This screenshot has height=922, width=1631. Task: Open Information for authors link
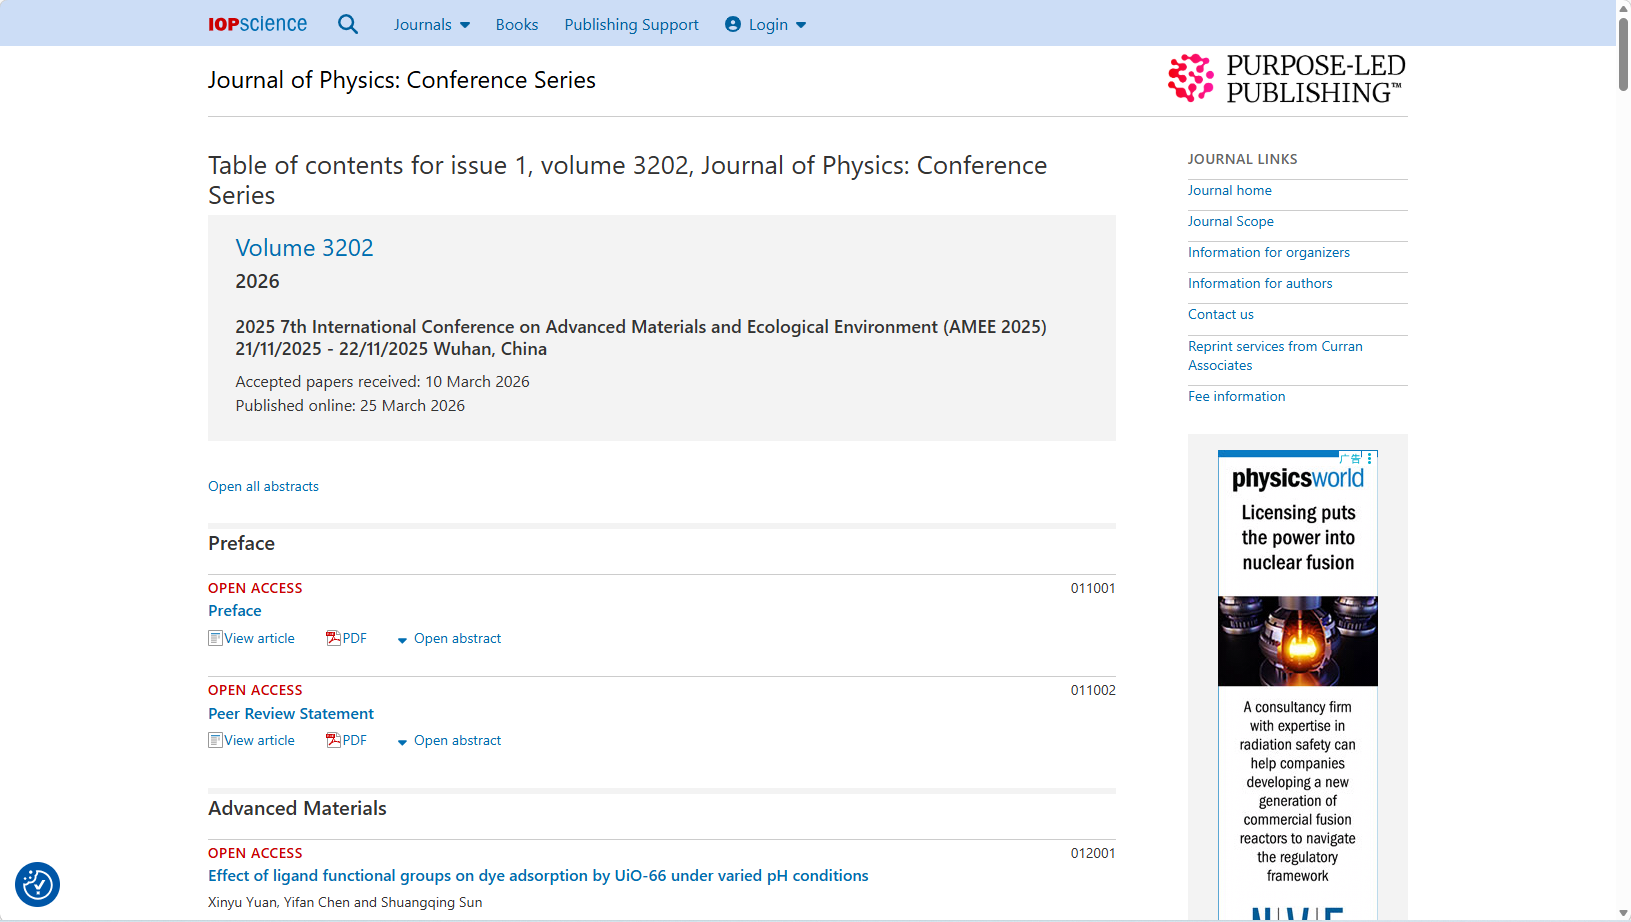1259,283
